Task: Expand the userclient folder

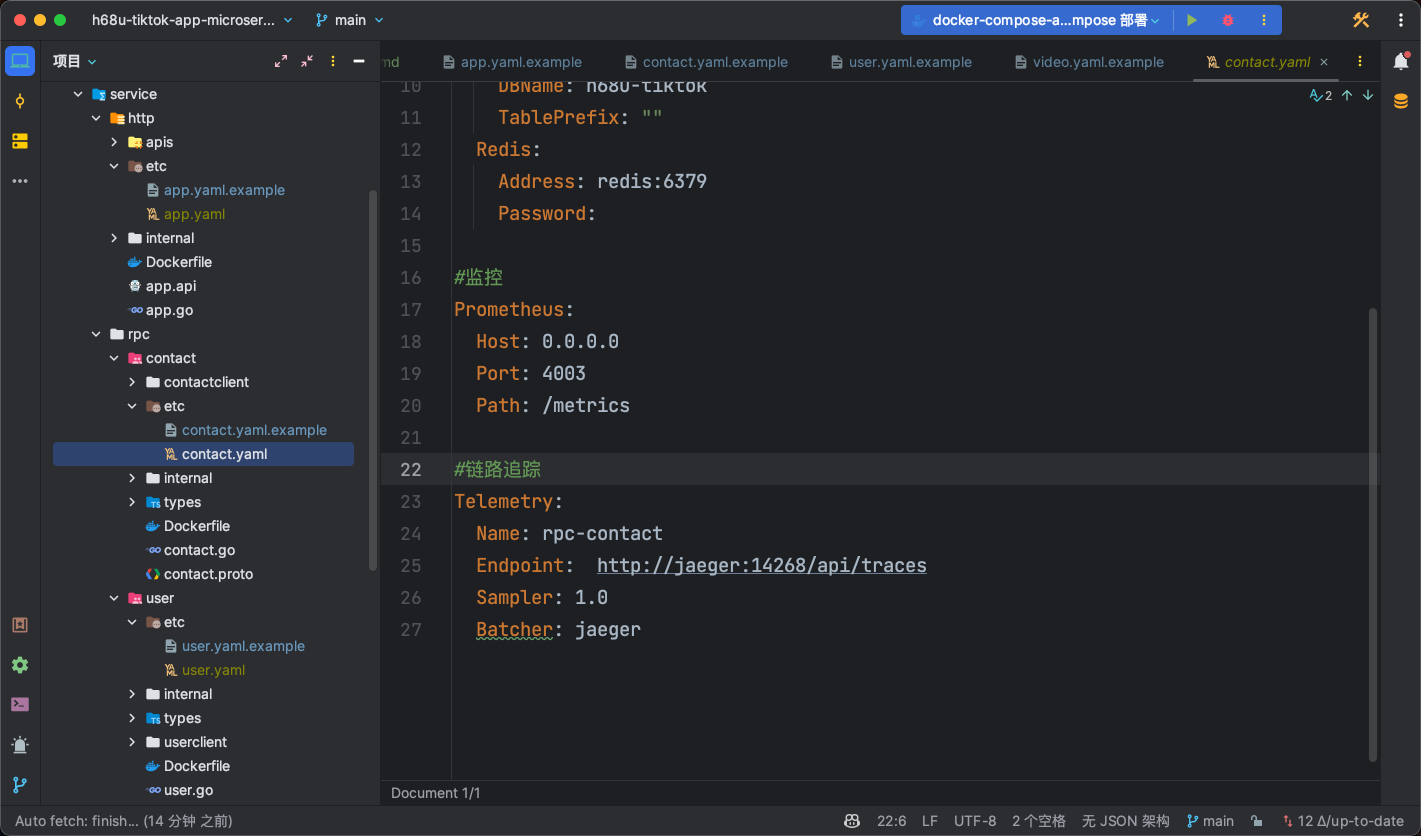Action: click(x=132, y=742)
